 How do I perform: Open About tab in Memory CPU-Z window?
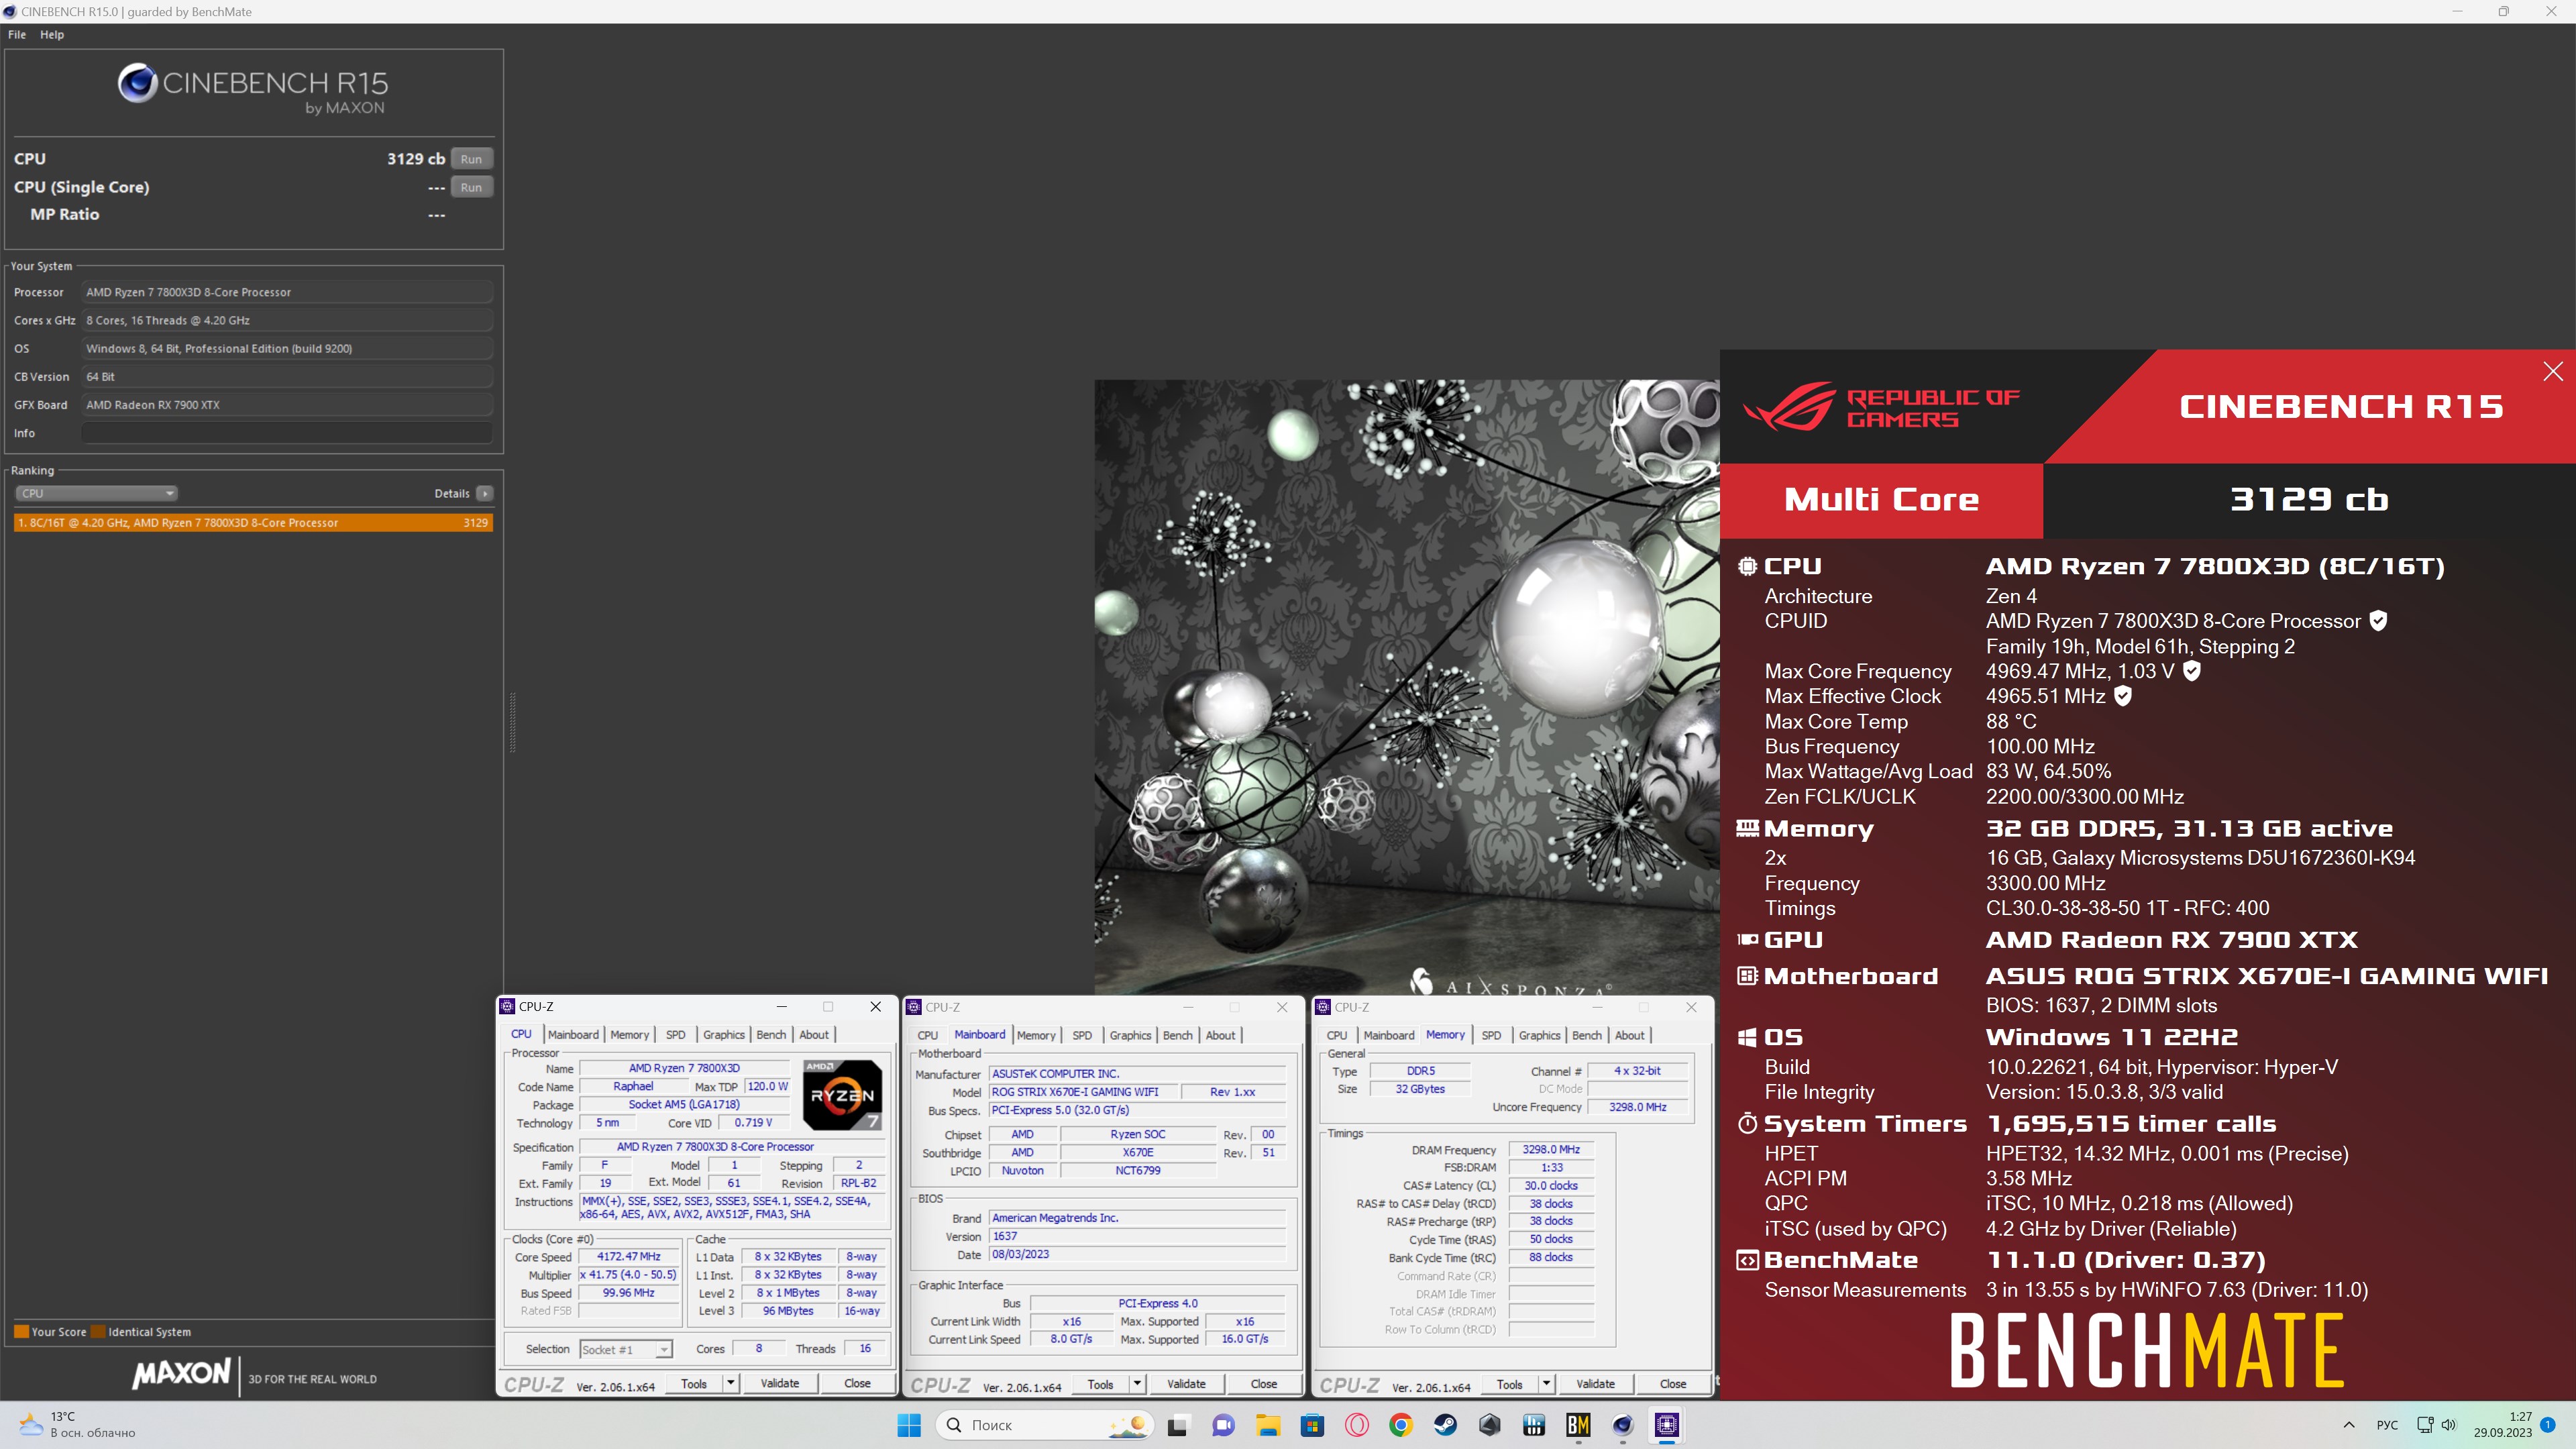point(1629,1035)
